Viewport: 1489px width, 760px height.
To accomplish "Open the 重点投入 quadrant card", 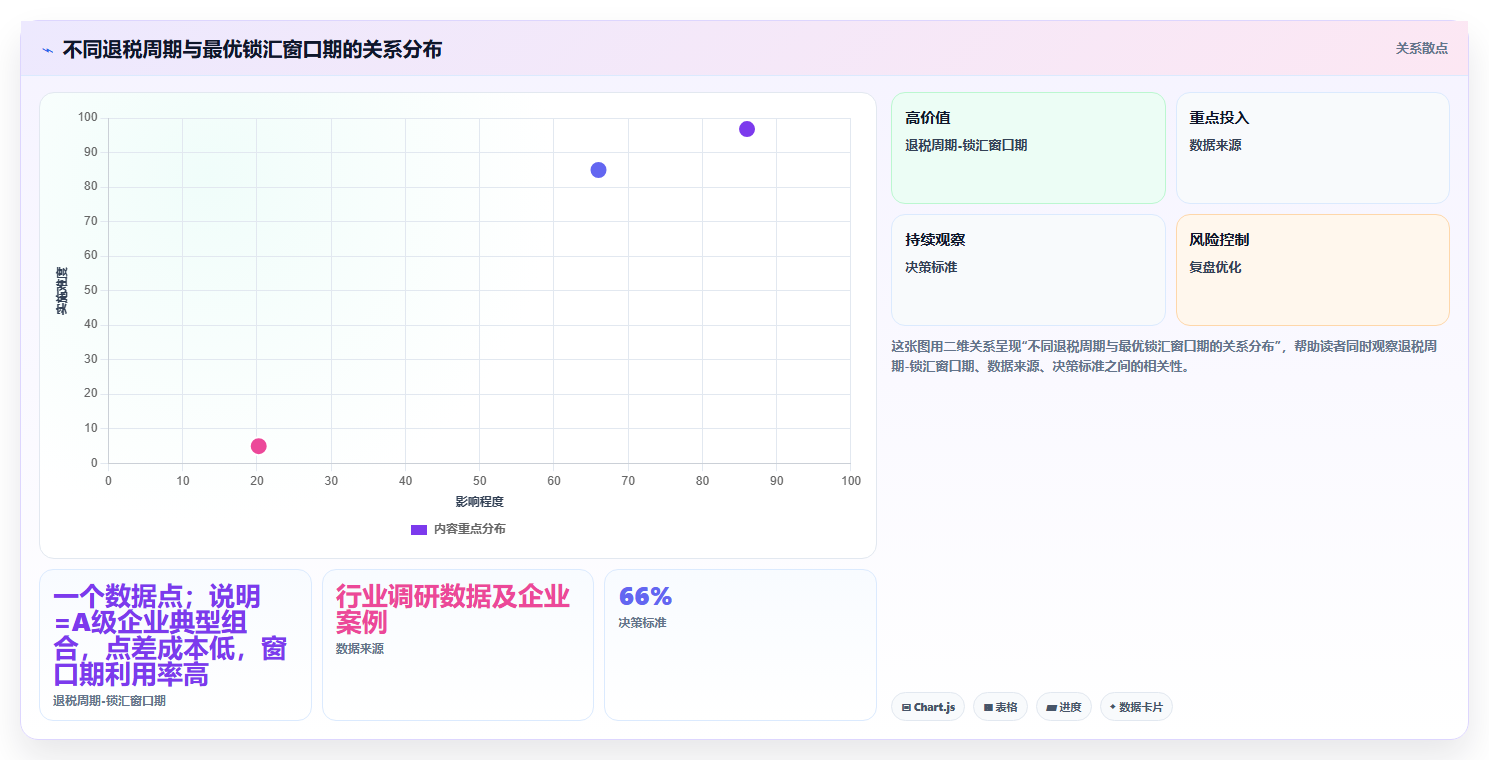I will [x=1313, y=148].
